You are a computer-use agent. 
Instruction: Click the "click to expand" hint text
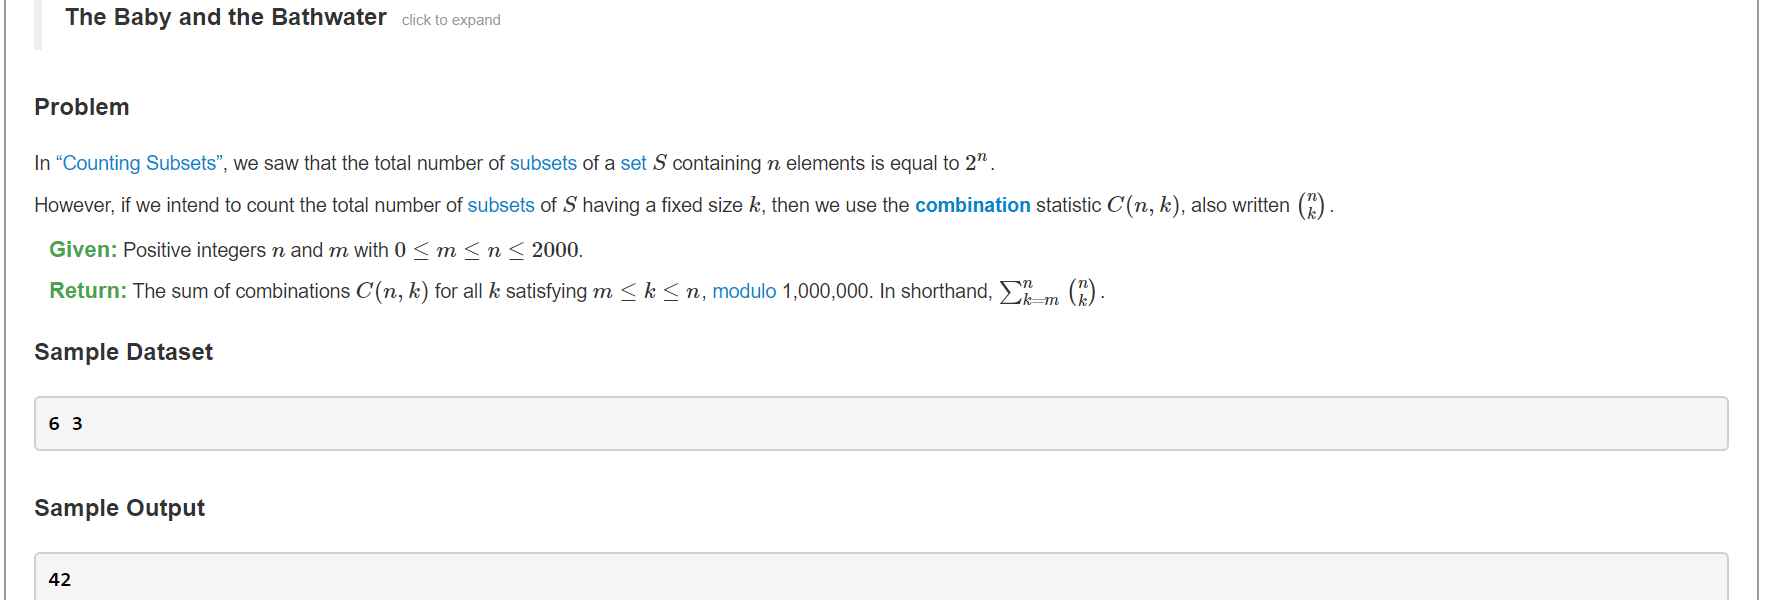(451, 20)
